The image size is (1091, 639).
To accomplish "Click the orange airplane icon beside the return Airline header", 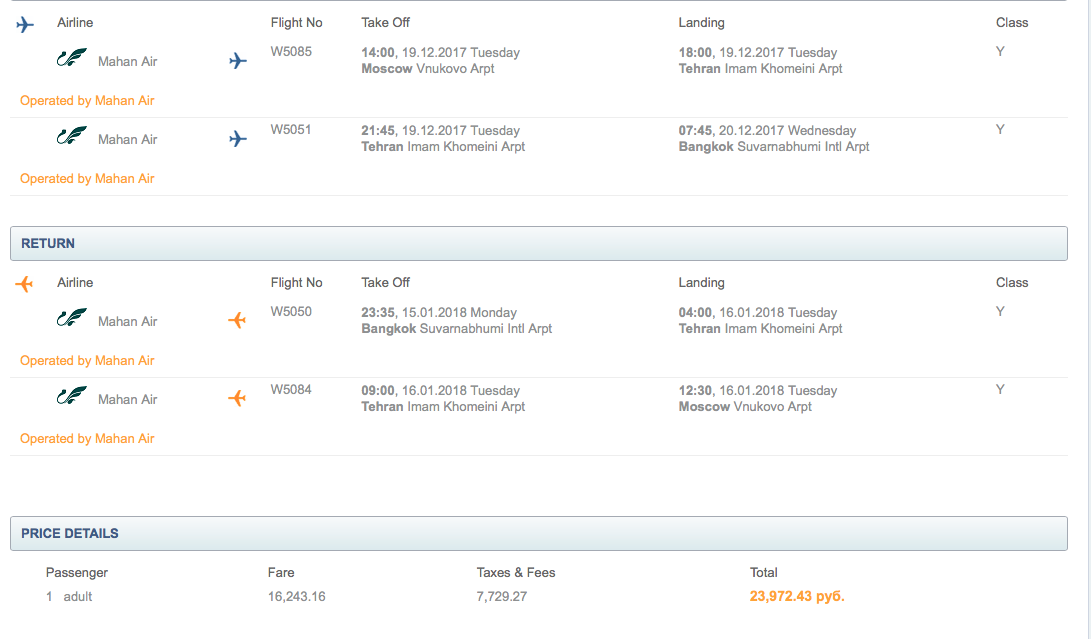I will (x=25, y=284).
